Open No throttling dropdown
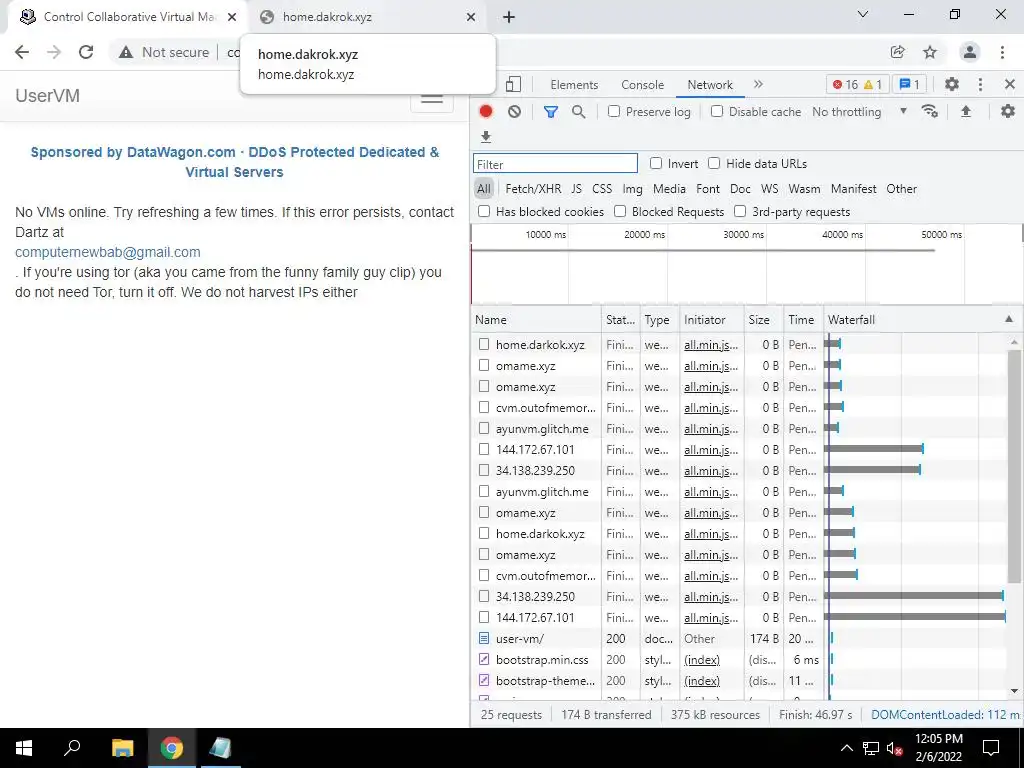1024x768 pixels. tap(859, 112)
